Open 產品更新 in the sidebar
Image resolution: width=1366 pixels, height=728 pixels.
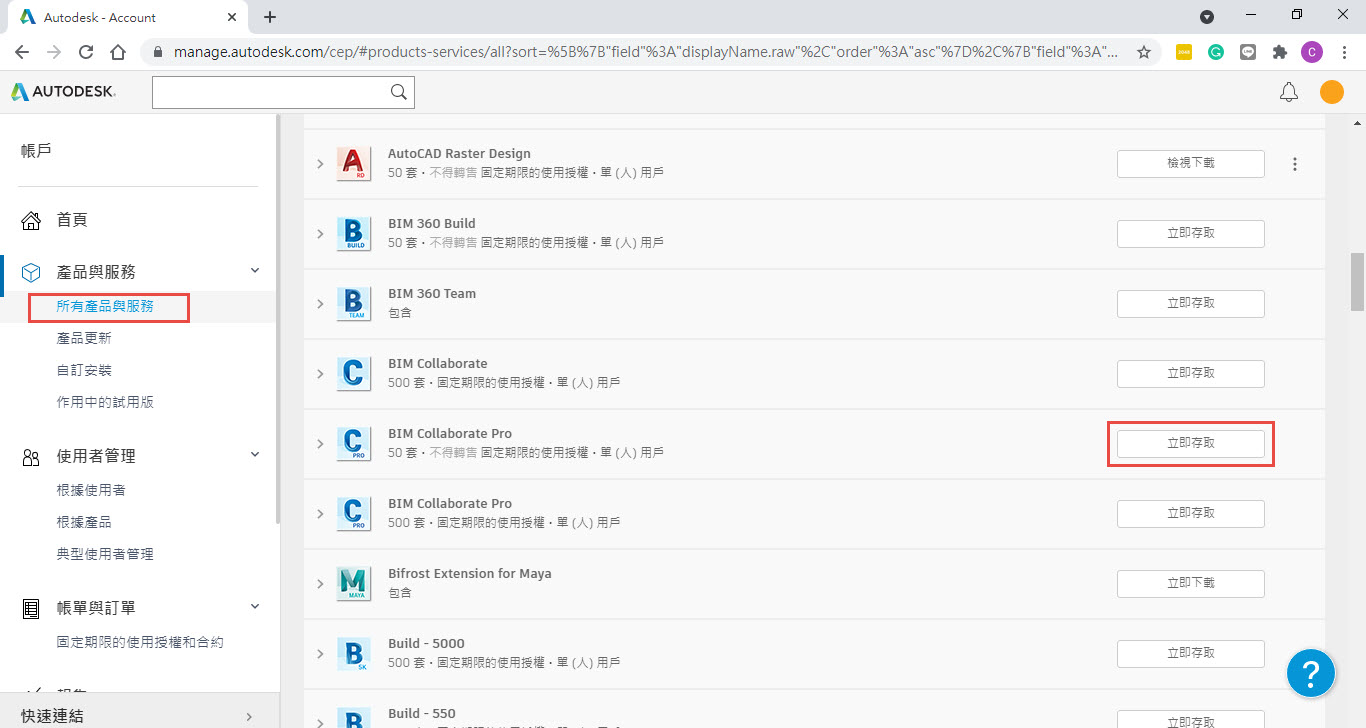pos(84,338)
